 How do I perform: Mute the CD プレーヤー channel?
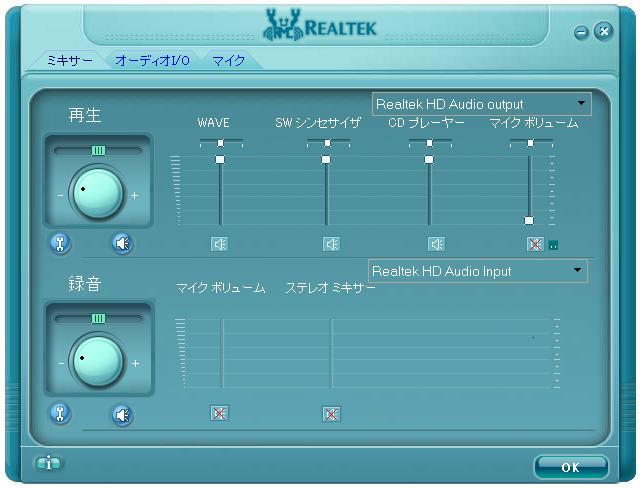pyautogui.click(x=437, y=244)
